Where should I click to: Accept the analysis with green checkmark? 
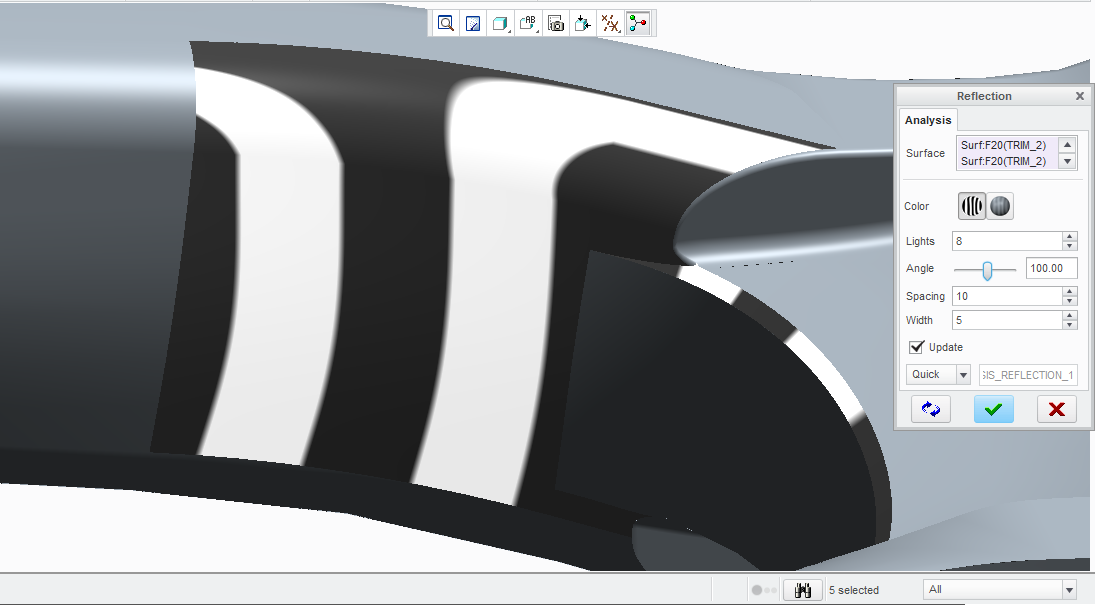994,409
